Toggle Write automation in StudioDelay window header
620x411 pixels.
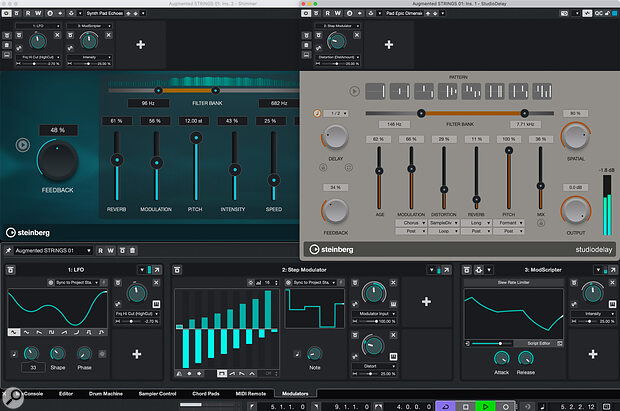tap(338, 13)
